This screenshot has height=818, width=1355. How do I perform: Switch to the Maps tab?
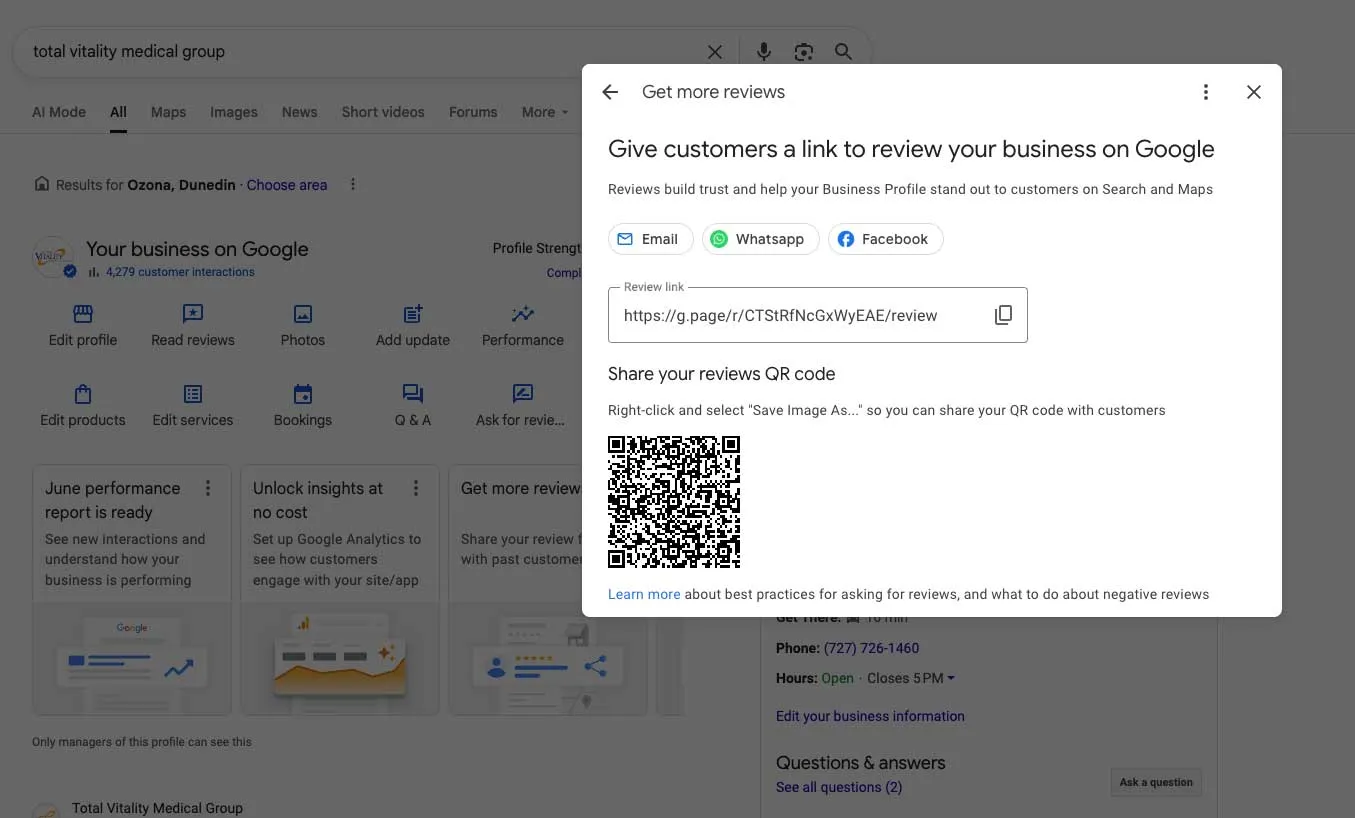(x=168, y=112)
